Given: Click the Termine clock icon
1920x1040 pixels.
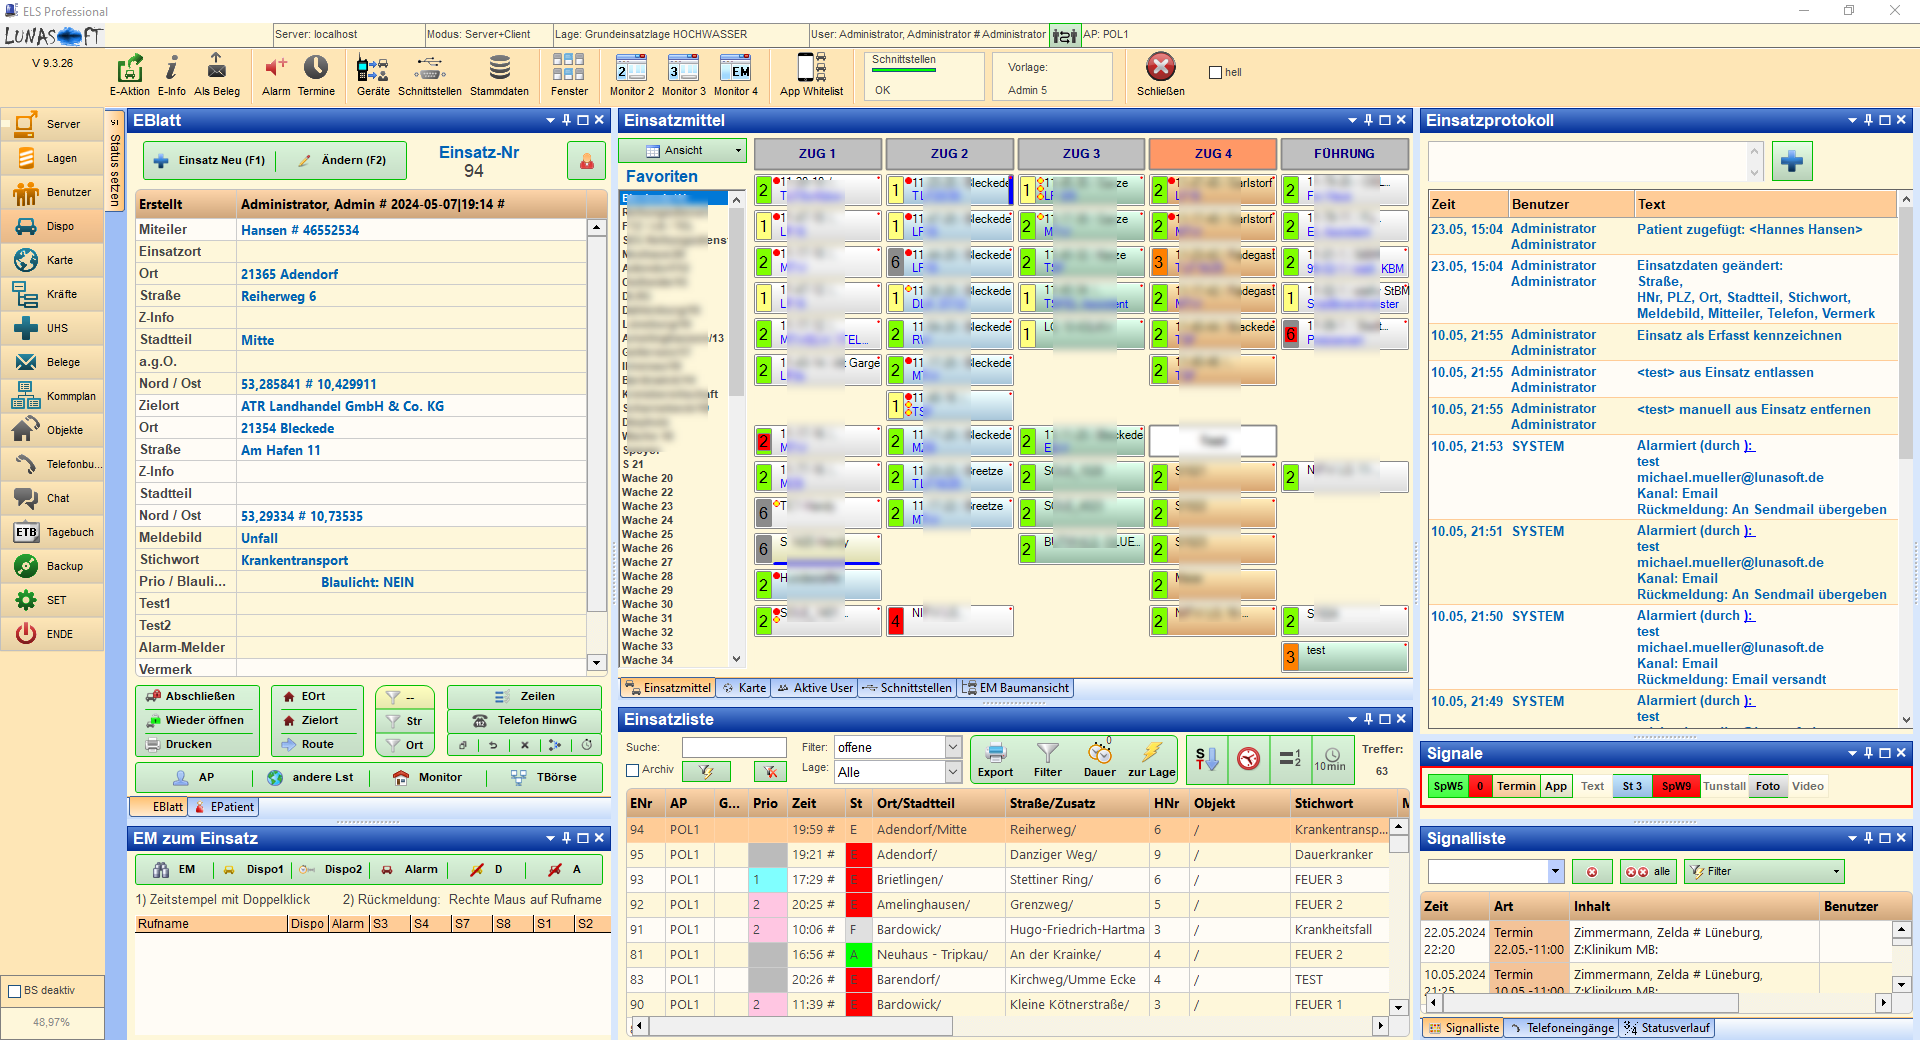Looking at the screenshot, I should click(x=316, y=68).
